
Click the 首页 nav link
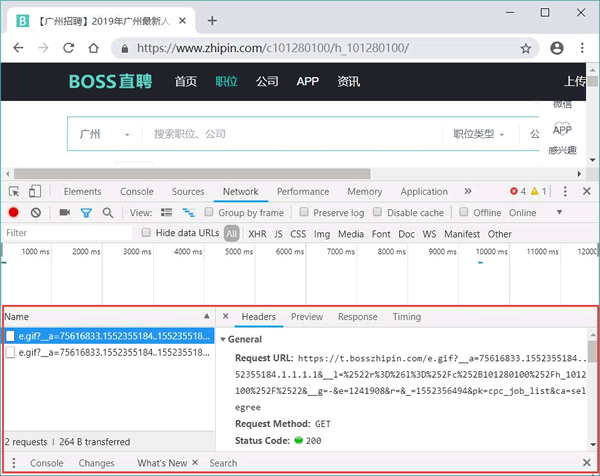tap(186, 82)
